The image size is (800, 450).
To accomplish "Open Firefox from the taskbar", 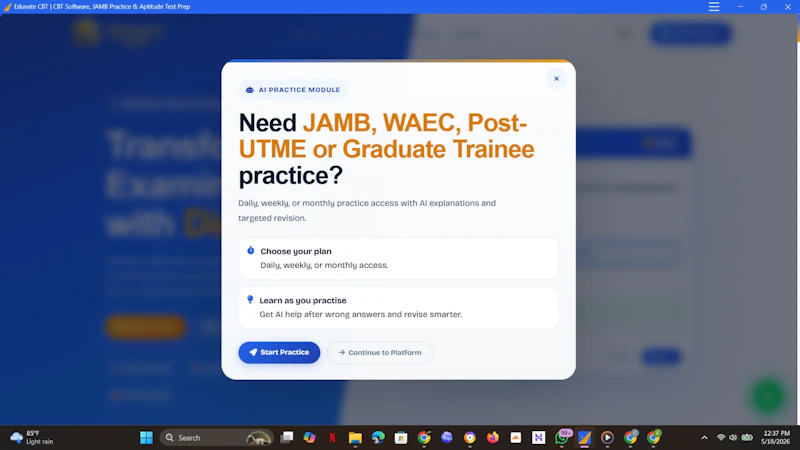I will point(492,438).
